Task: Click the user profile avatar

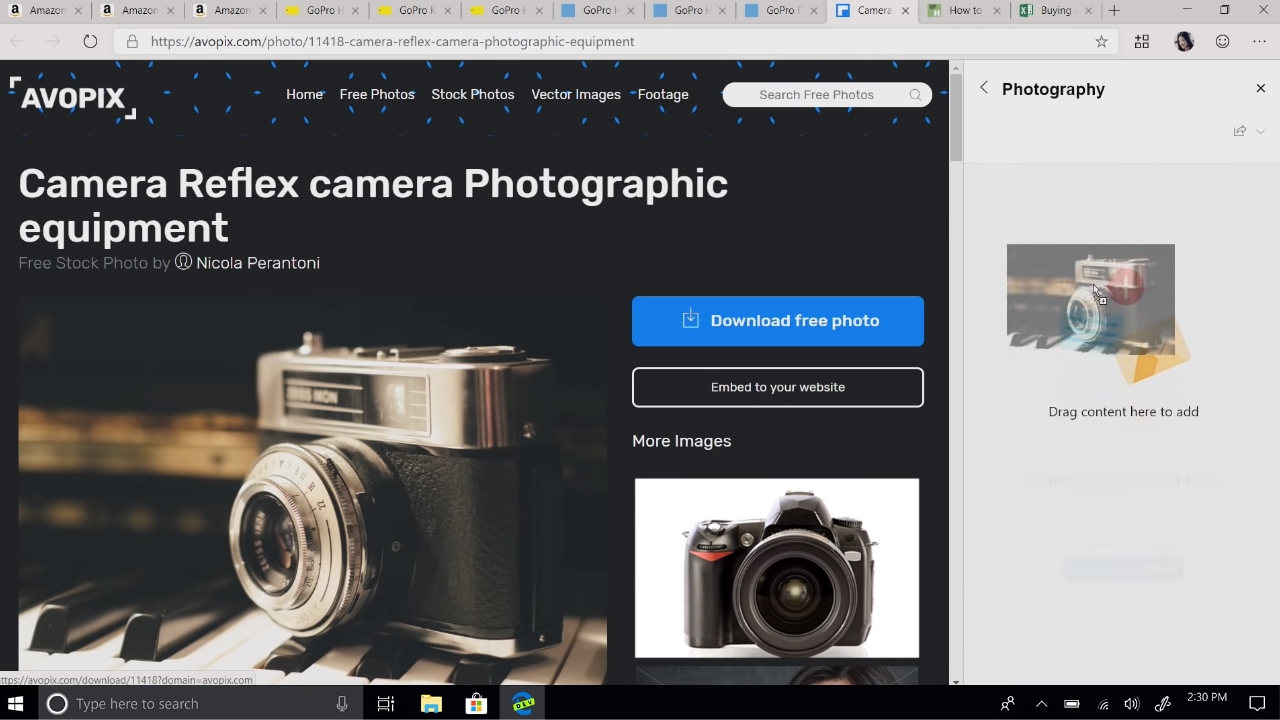Action: pos(1184,42)
